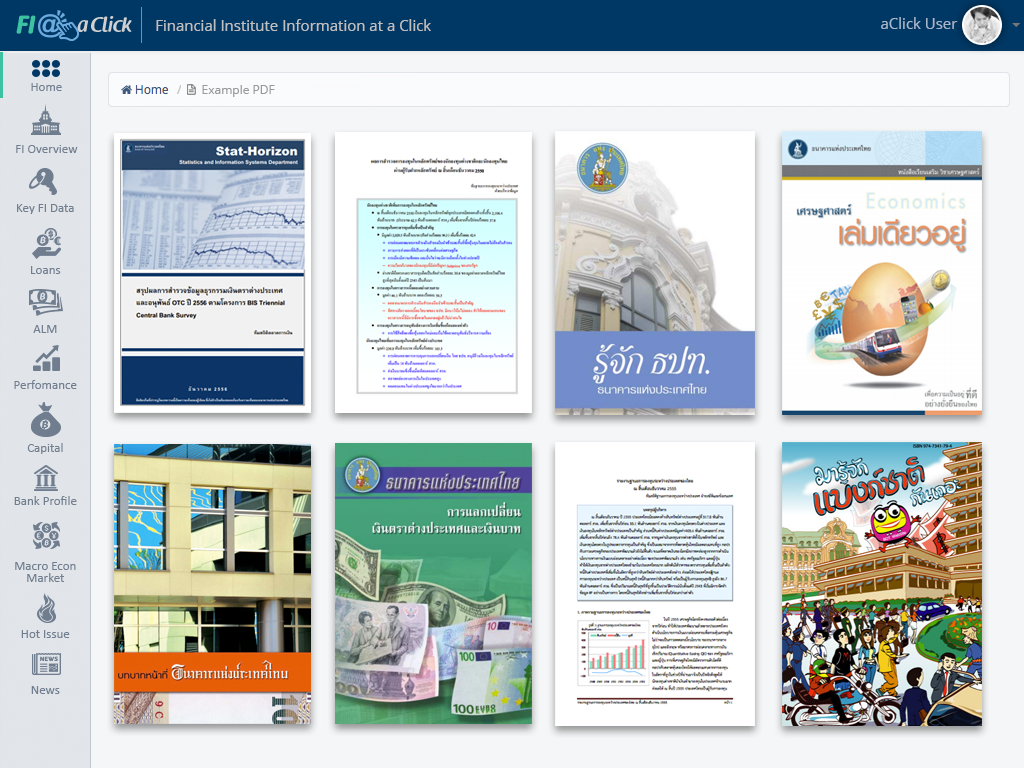
Task: Click Financial Institute Information at a Click title
Action: pyautogui.click(x=293, y=25)
